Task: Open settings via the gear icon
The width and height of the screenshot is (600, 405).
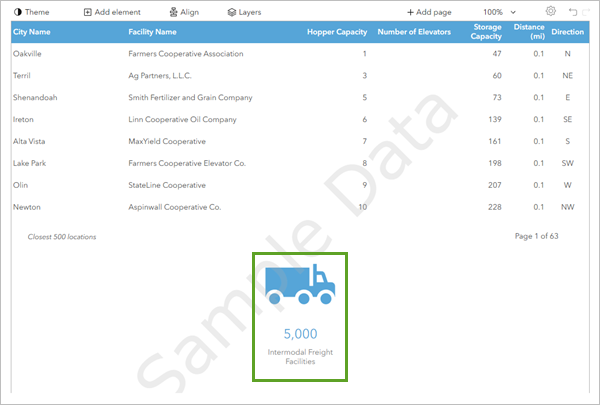Action: [551, 11]
